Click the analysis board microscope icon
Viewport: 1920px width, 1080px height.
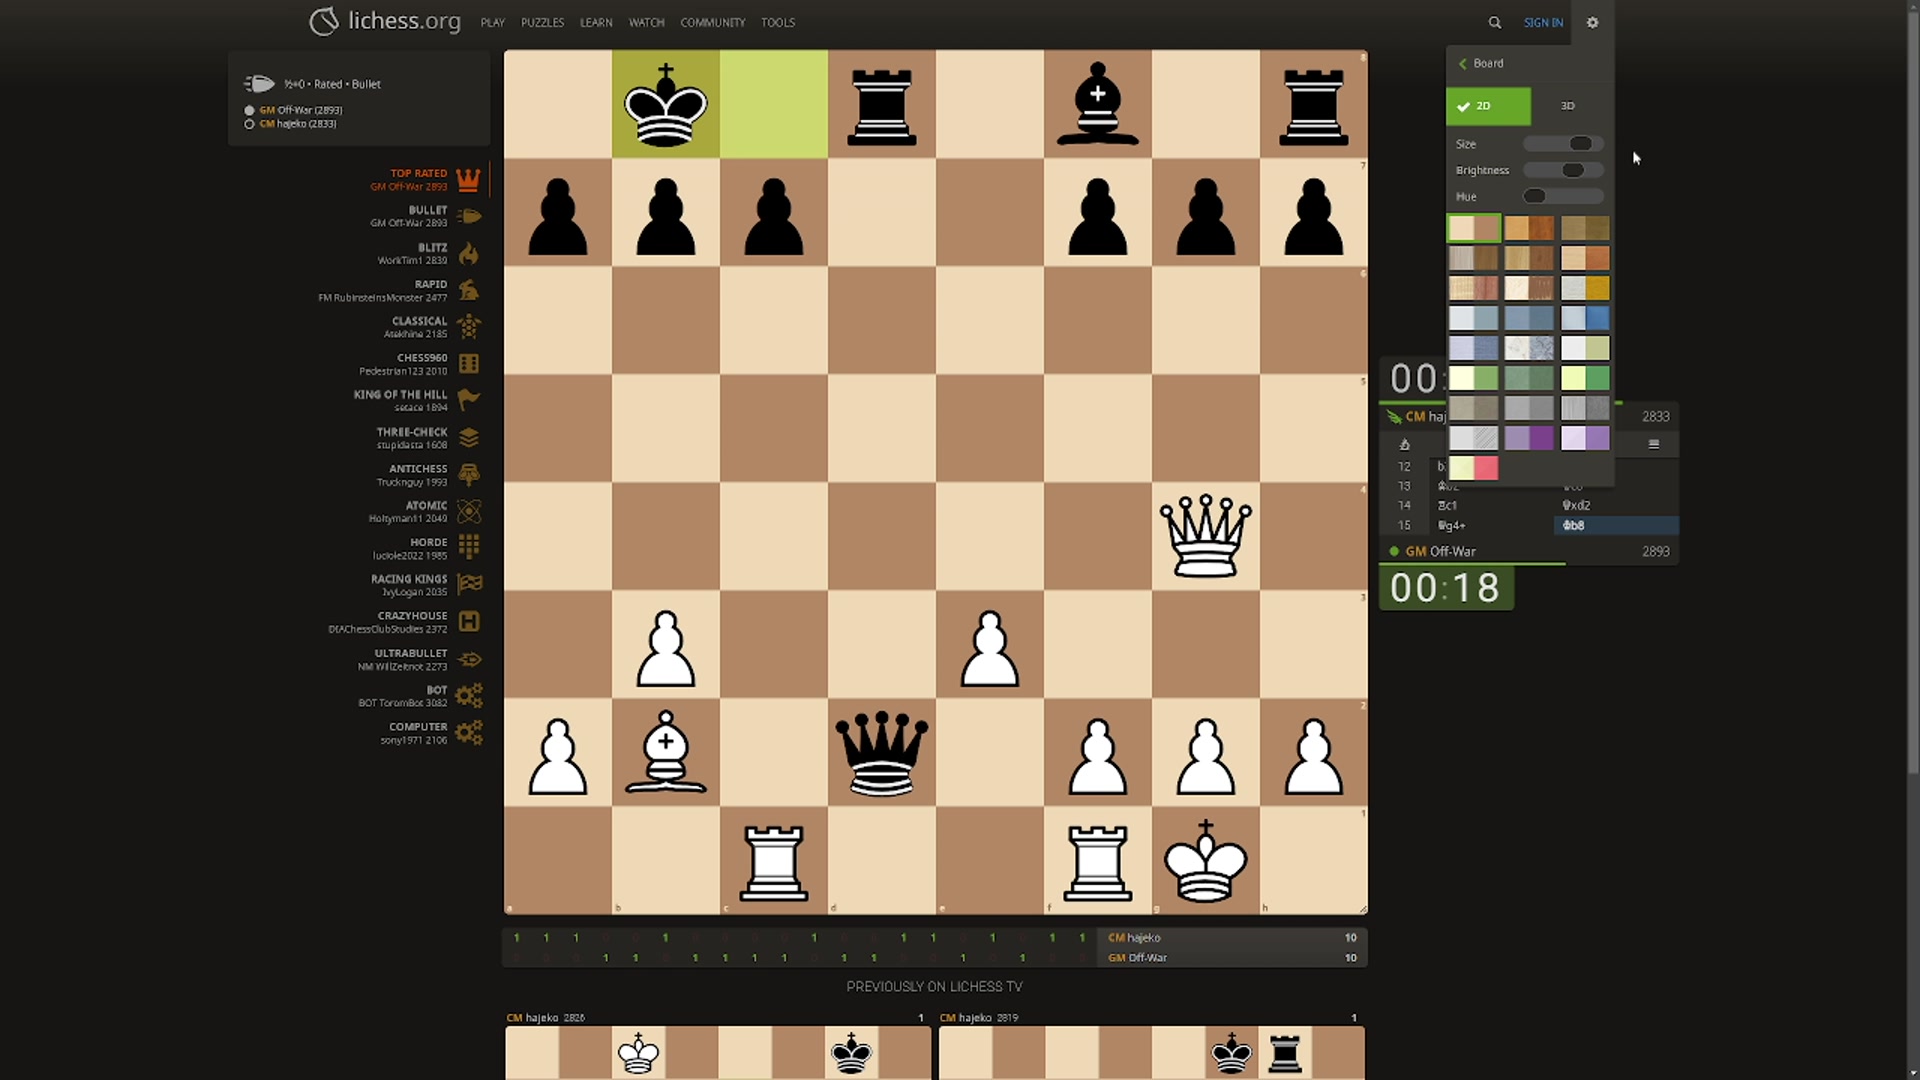(1404, 444)
